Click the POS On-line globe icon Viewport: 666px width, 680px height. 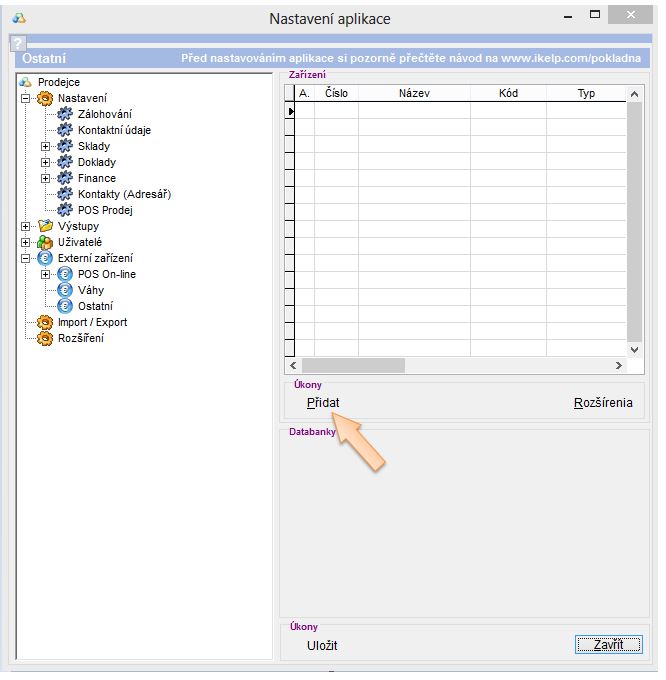[65, 275]
